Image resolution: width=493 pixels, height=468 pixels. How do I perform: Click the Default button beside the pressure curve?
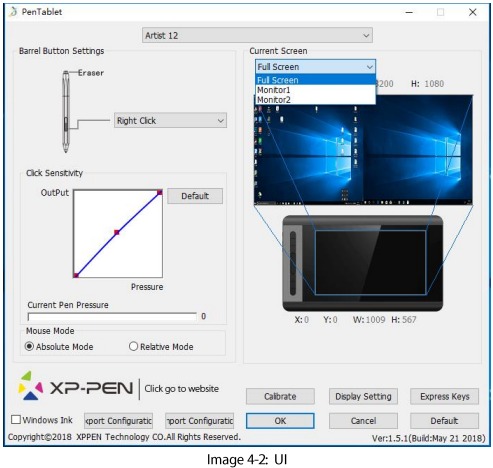point(195,196)
